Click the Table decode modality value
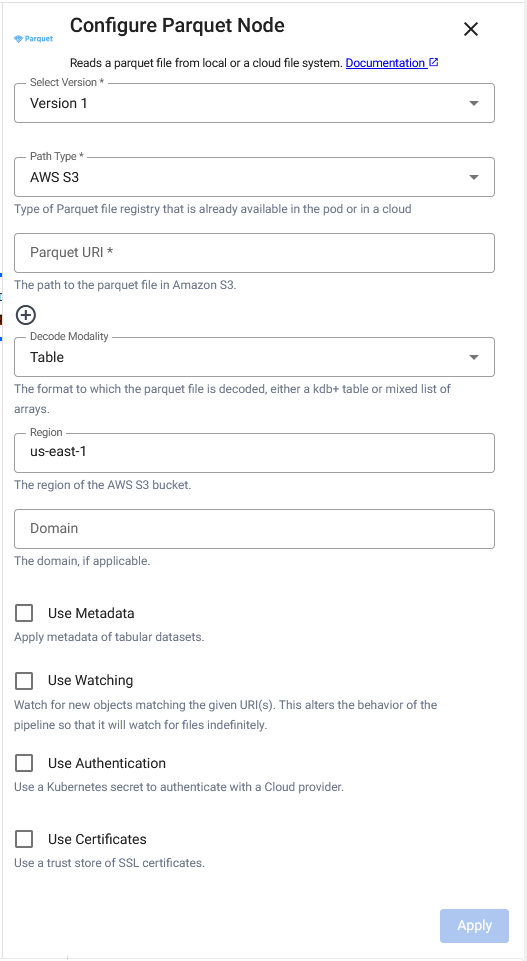 tap(47, 357)
